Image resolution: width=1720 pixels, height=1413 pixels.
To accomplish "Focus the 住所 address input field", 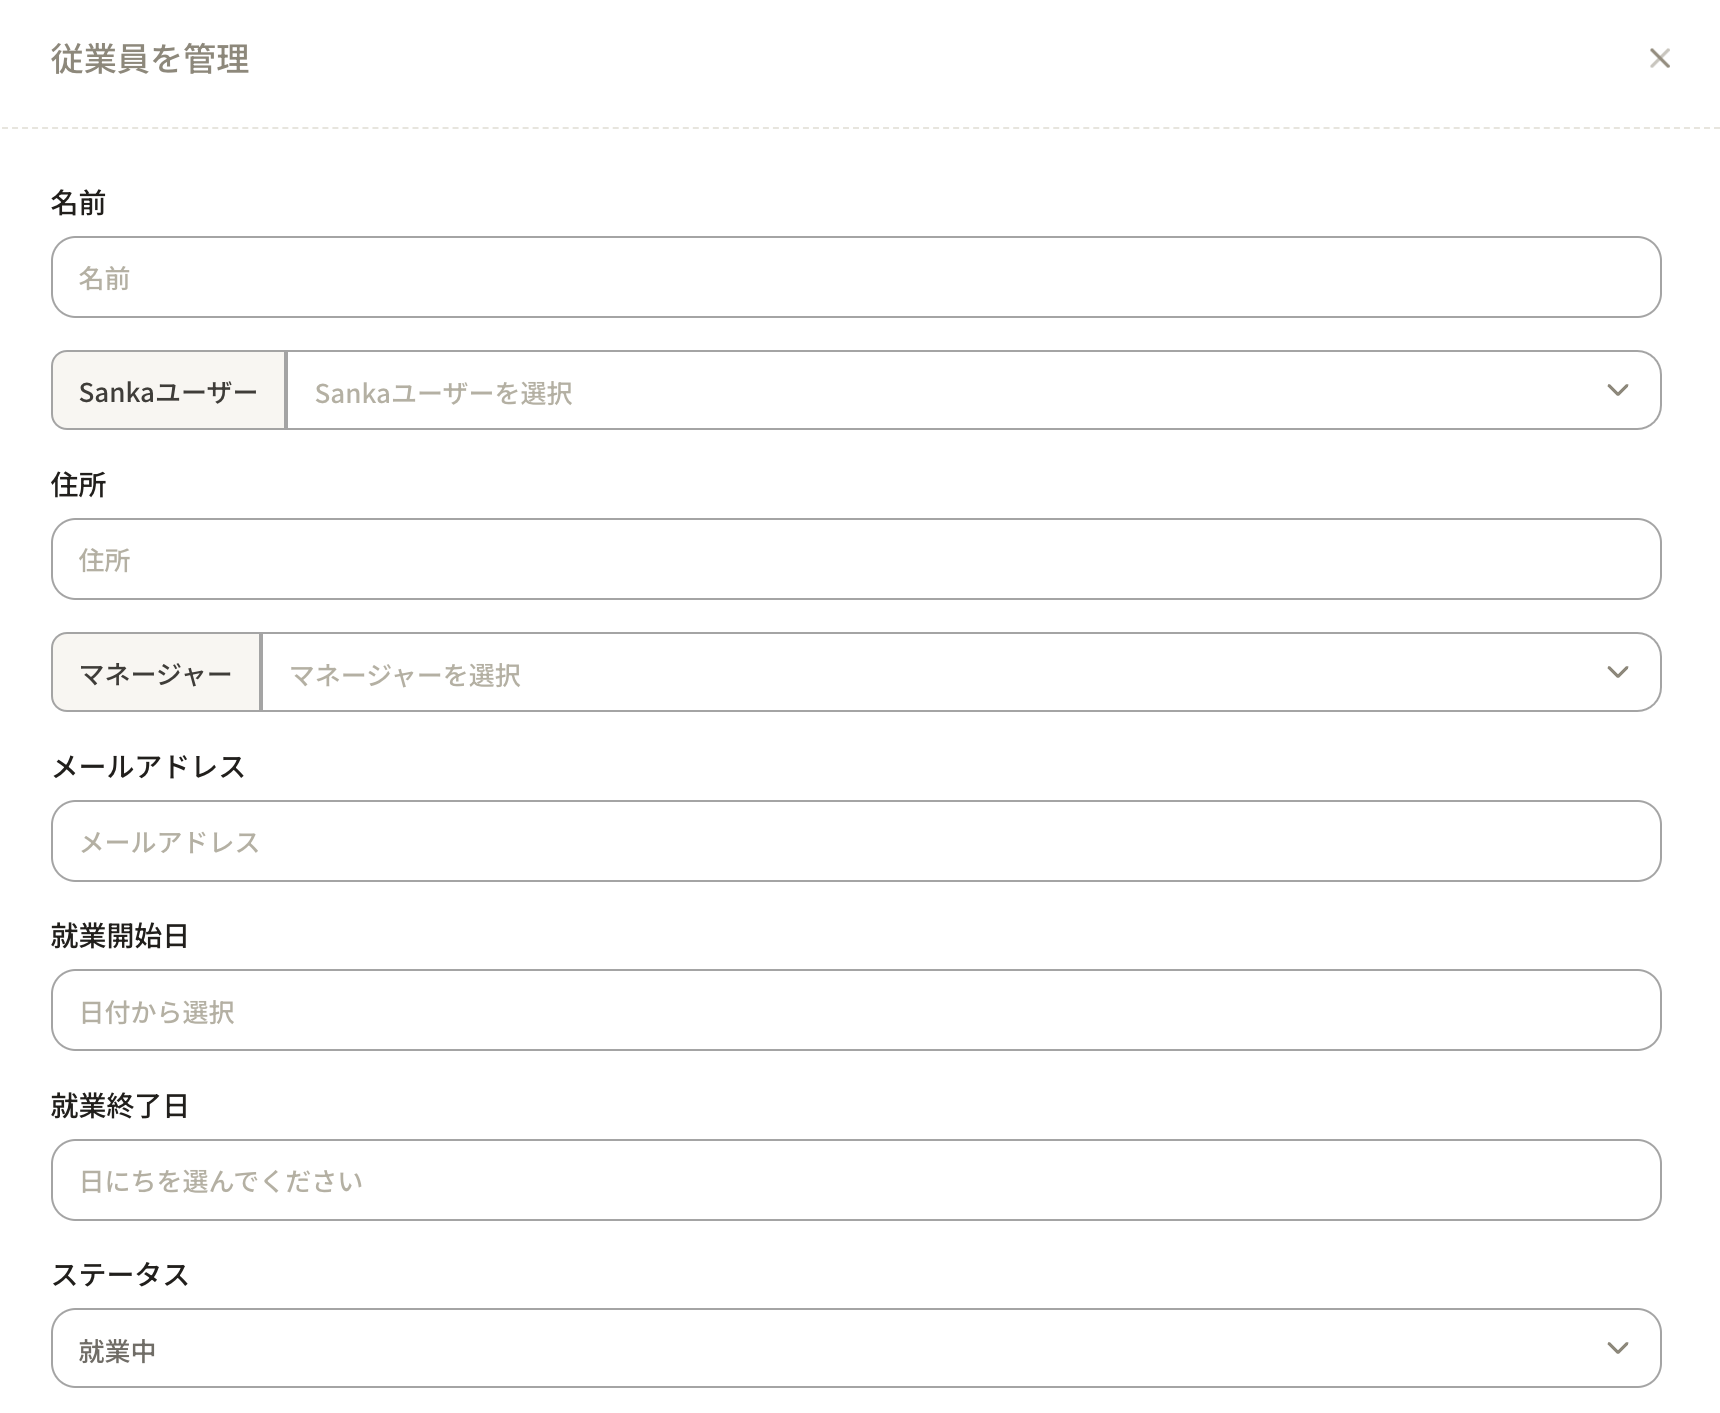I will (856, 559).
